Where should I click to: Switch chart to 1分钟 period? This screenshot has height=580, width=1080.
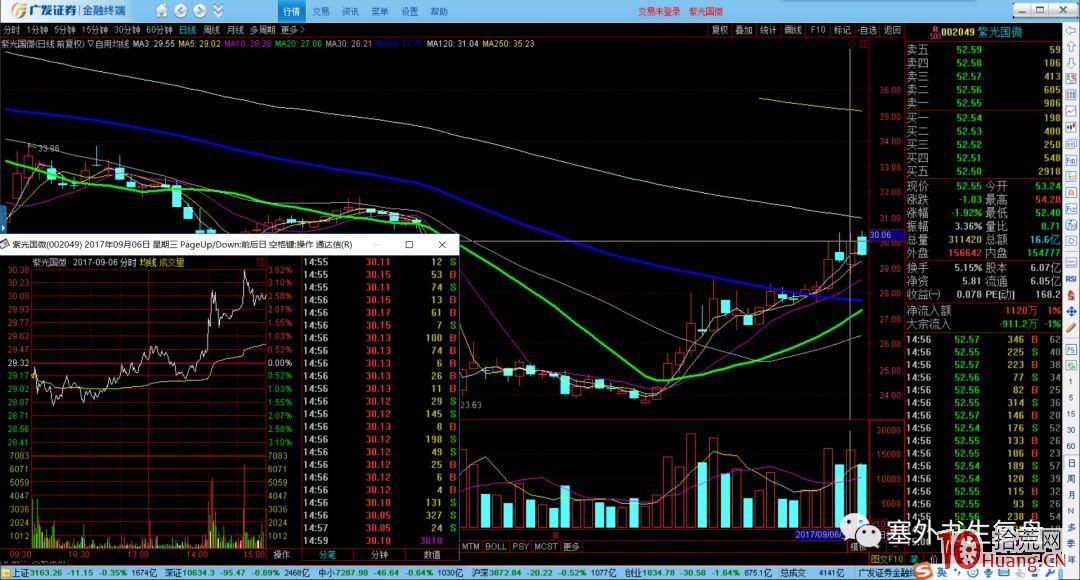(37, 30)
